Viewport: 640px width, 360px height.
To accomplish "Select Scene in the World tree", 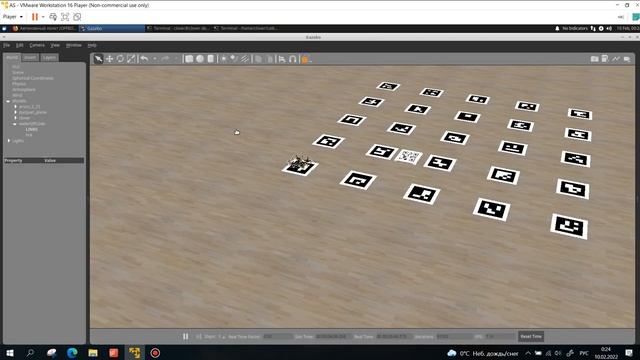I will click(x=18, y=72).
